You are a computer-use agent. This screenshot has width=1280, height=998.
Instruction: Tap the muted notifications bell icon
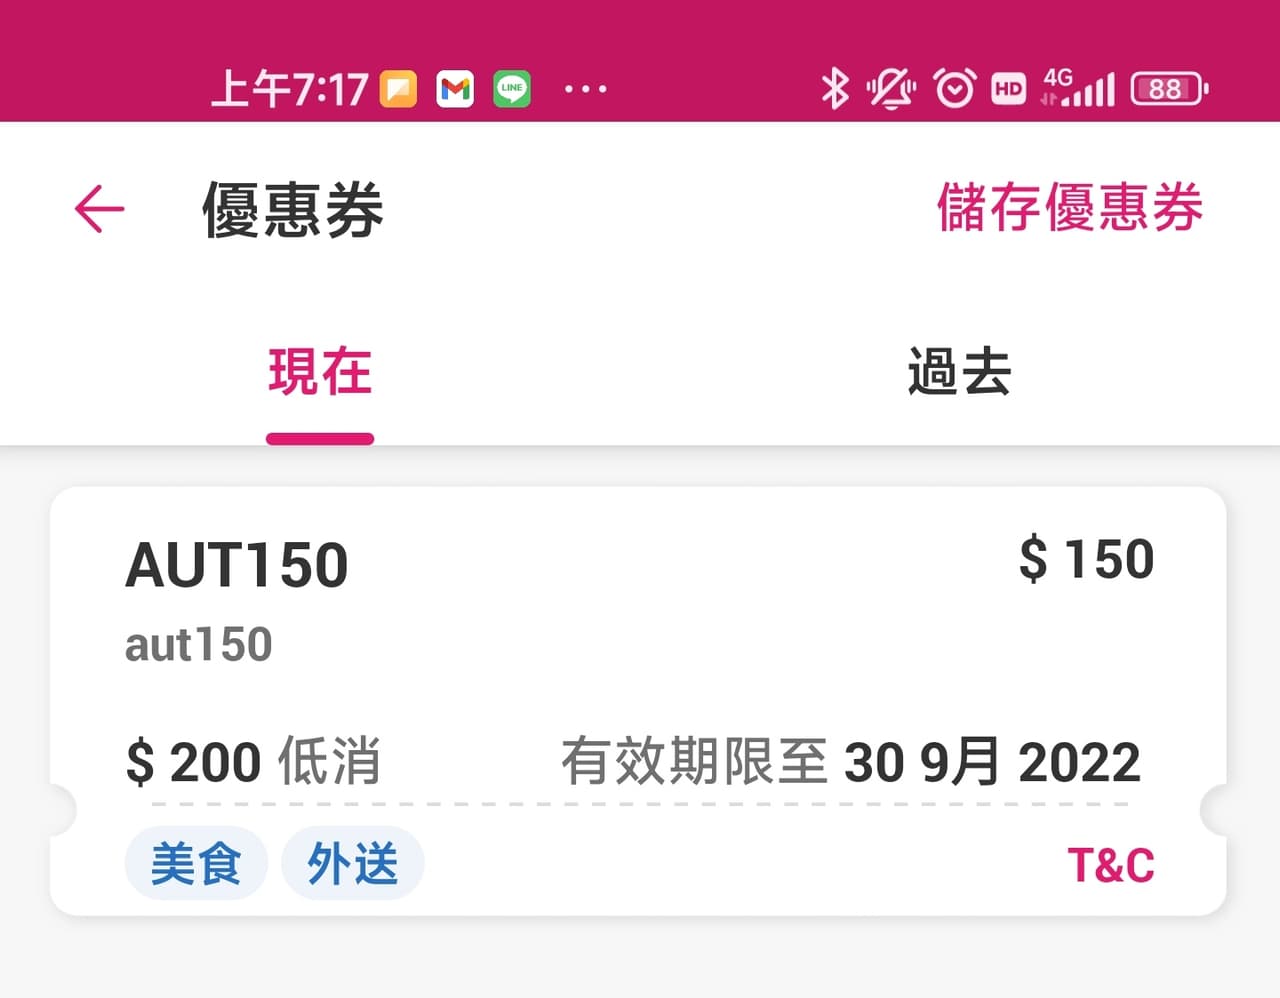coord(891,89)
